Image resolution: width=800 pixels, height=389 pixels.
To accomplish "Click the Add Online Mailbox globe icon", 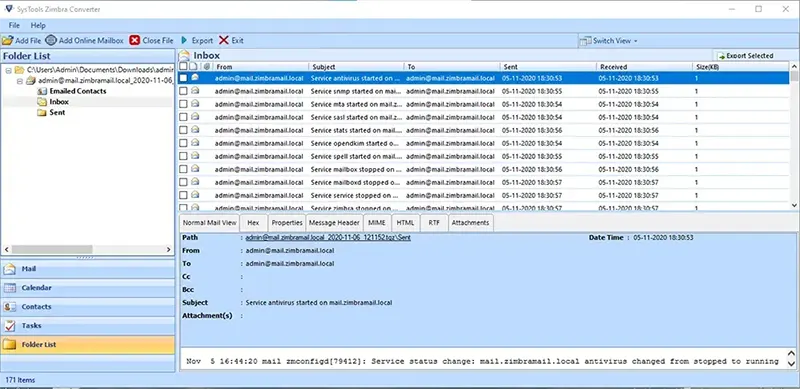I will [x=51, y=40].
